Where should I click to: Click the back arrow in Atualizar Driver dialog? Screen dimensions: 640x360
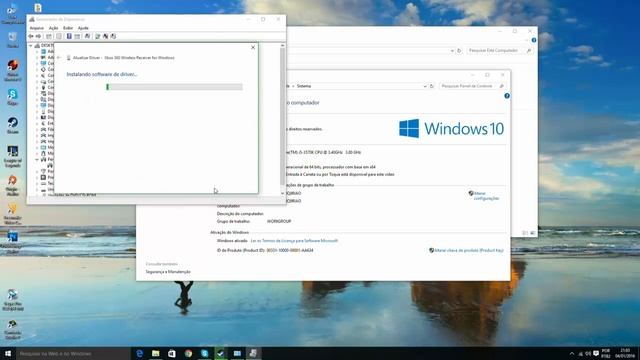[59, 58]
